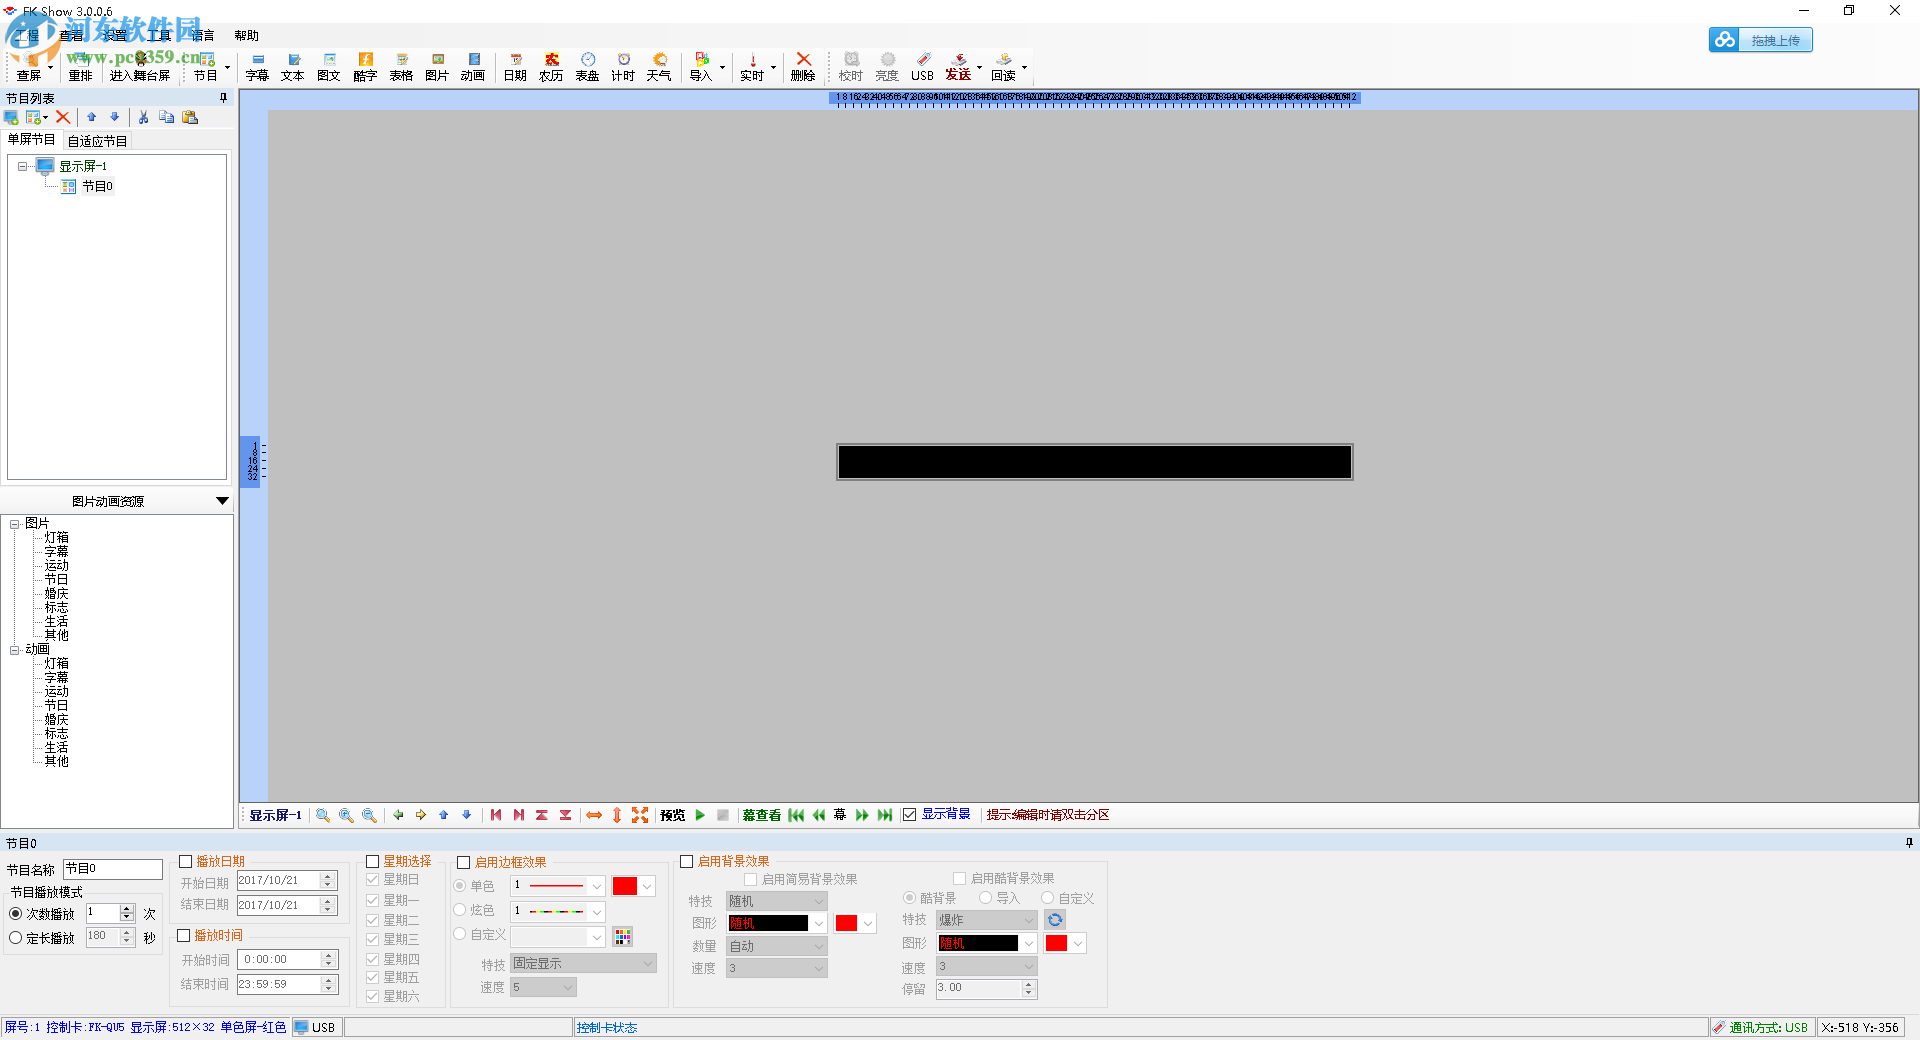Align region to the left edge
Viewport: 1920px width, 1040px height.
tap(496, 815)
